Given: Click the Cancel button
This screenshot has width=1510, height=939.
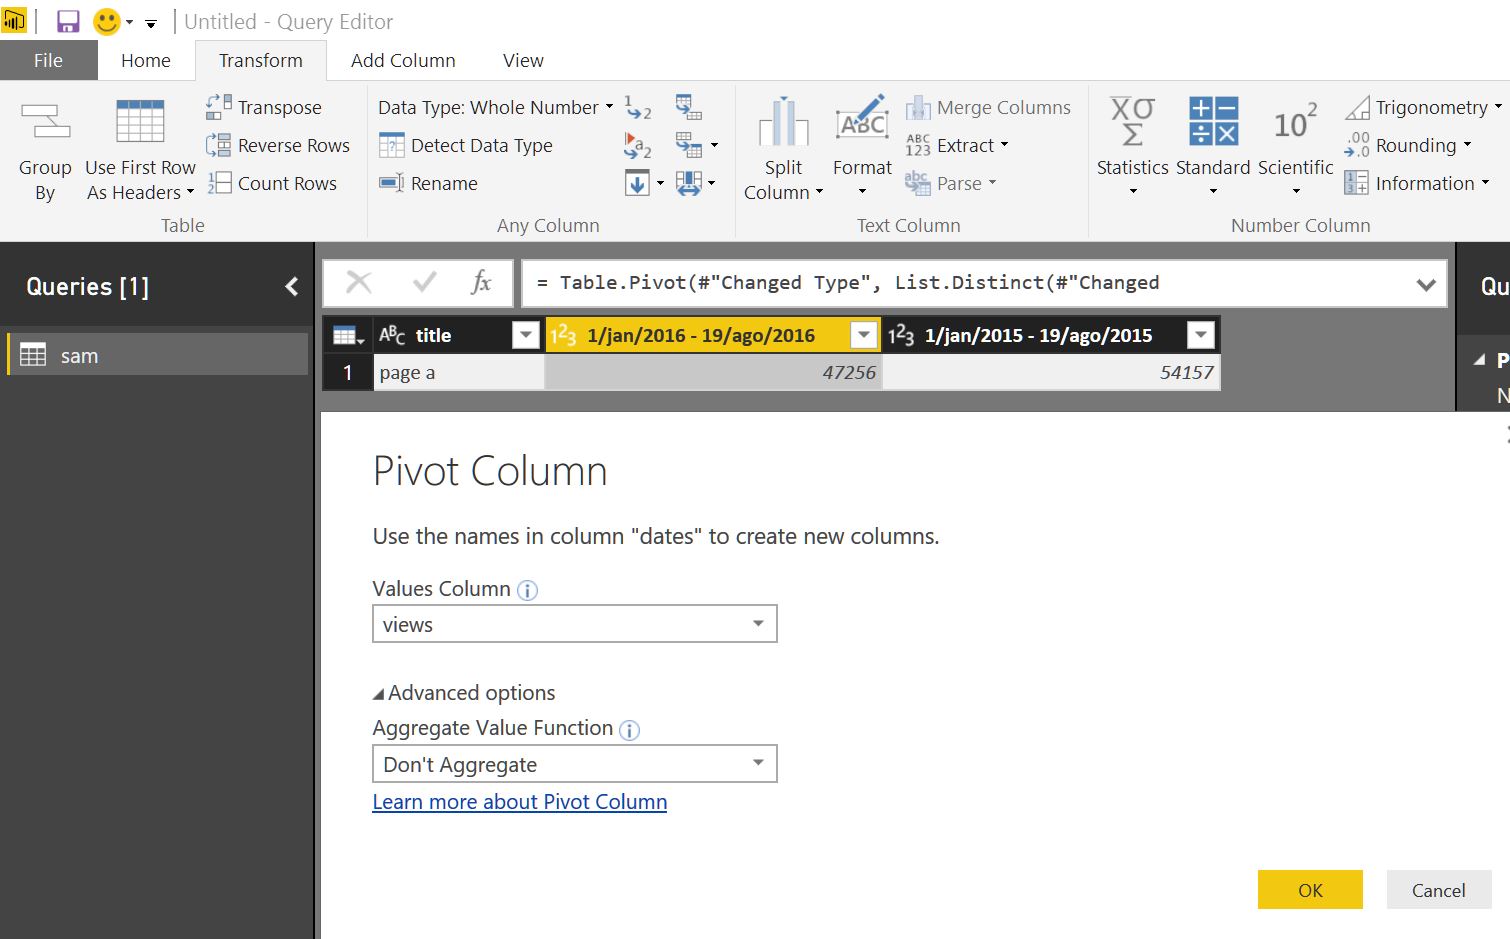Looking at the screenshot, I should pos(1438,890).
